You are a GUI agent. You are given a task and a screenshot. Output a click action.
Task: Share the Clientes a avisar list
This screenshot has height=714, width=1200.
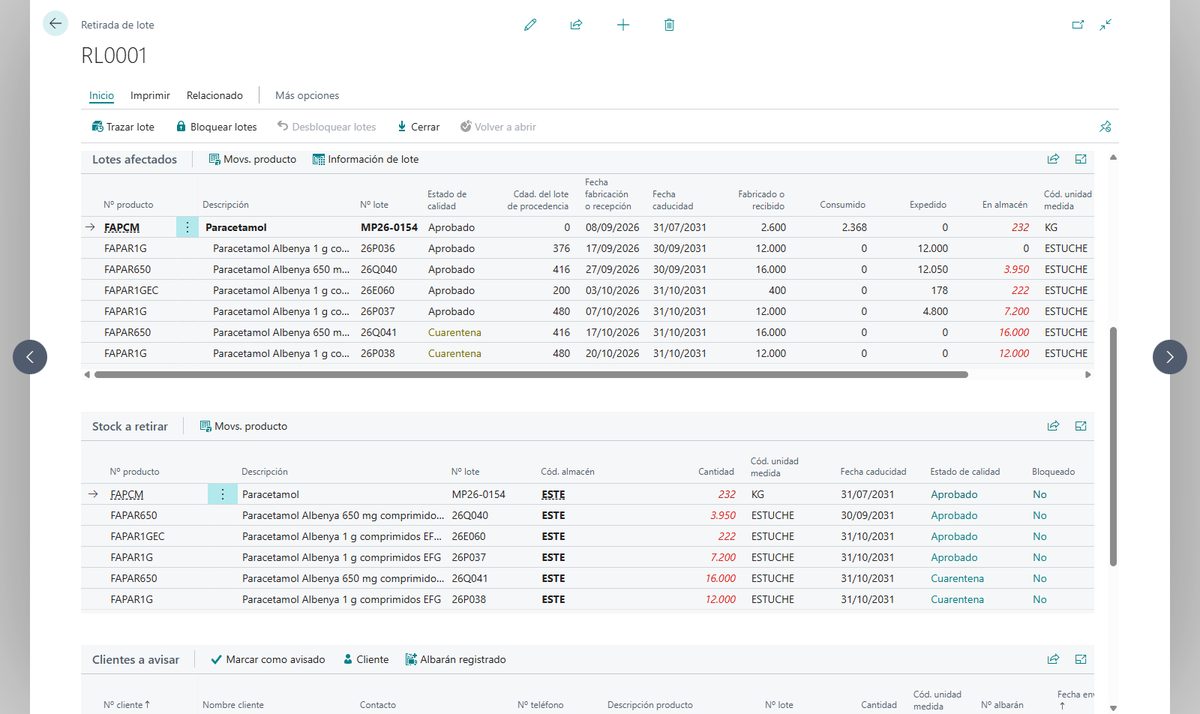pyautogui.click(x=1053, y=660)
